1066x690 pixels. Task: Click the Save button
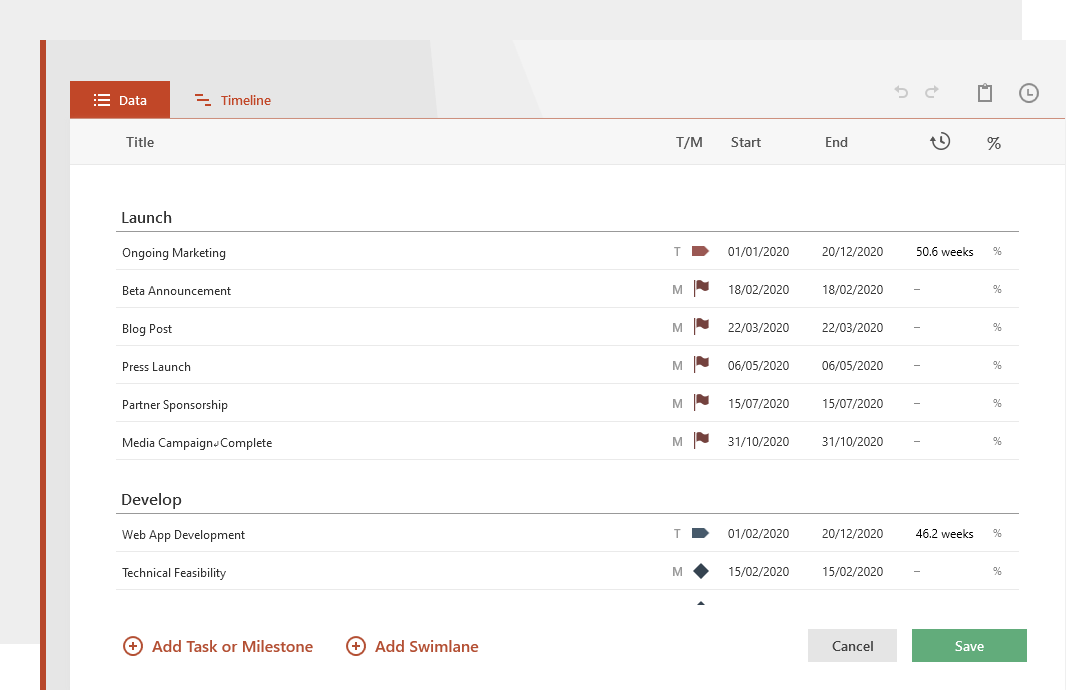click(968, 645)
